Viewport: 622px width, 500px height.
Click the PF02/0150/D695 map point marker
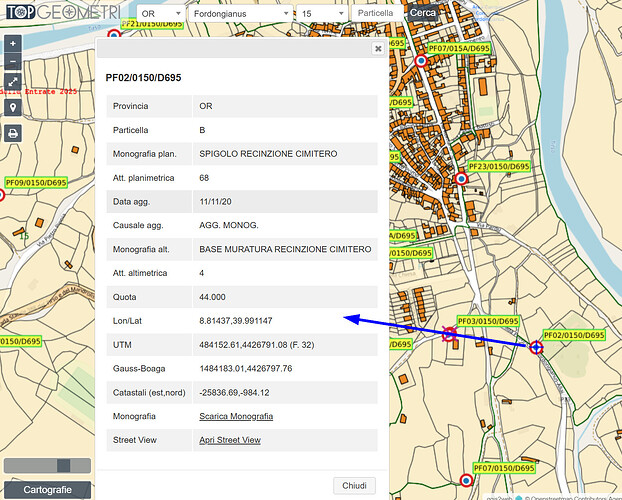click(536, 348)
